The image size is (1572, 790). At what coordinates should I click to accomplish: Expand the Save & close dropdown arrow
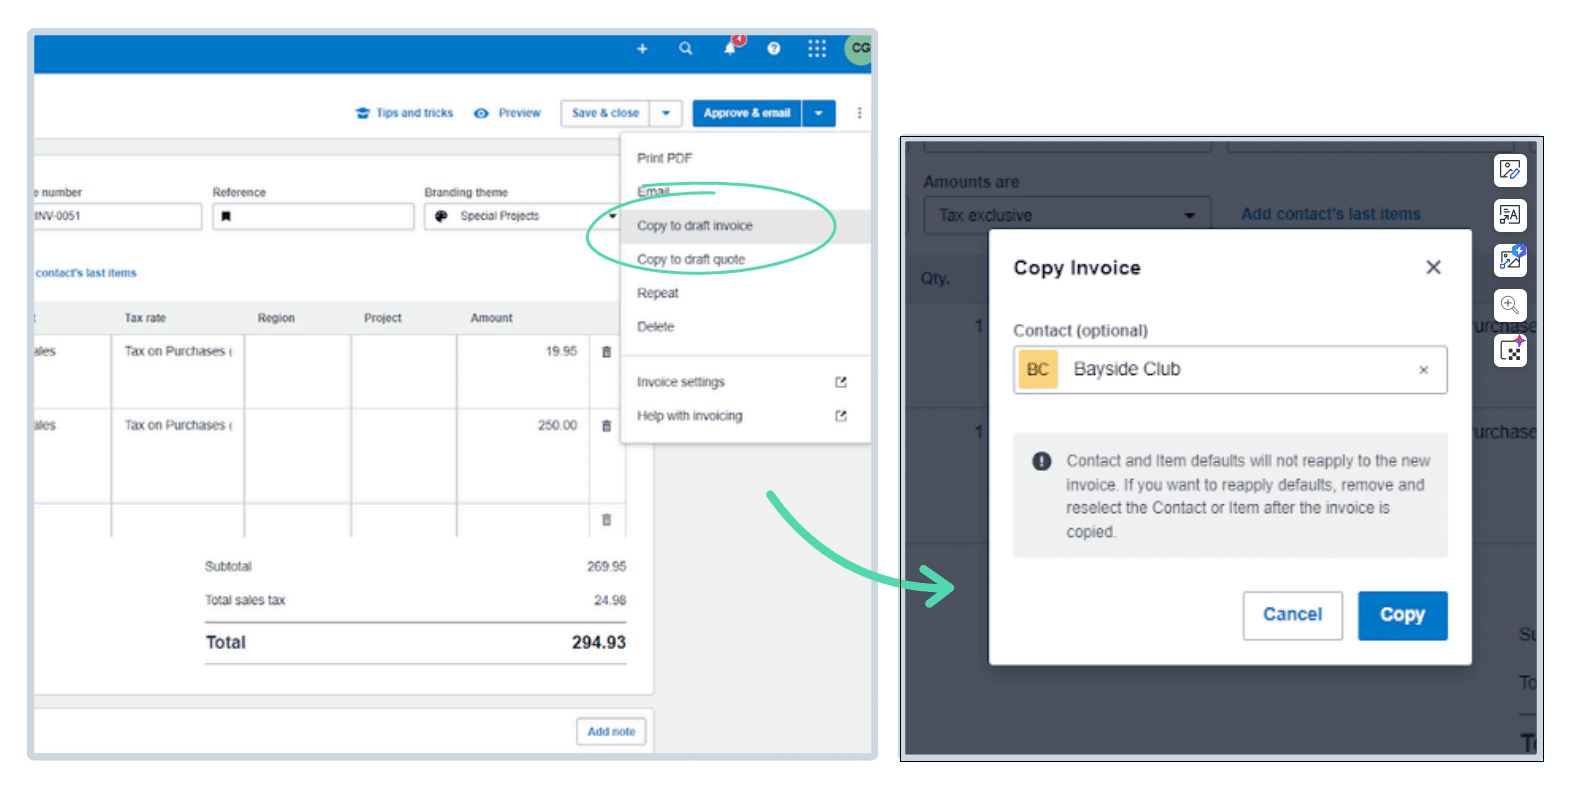point(666,113)
